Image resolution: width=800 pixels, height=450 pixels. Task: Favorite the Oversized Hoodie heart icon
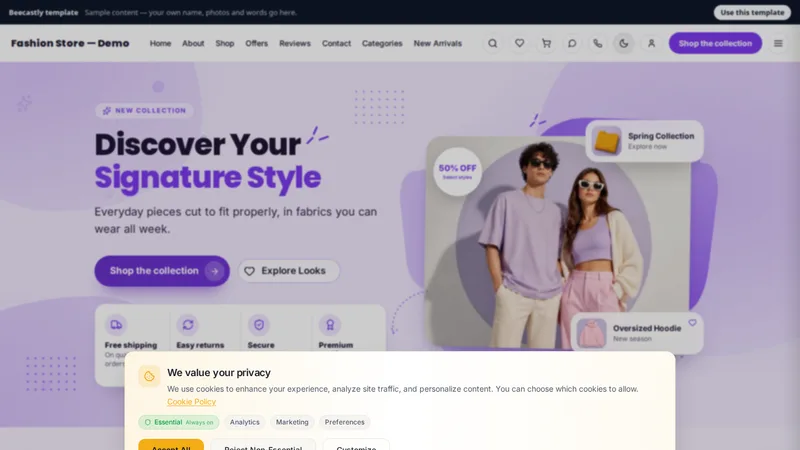coord(692,322)
